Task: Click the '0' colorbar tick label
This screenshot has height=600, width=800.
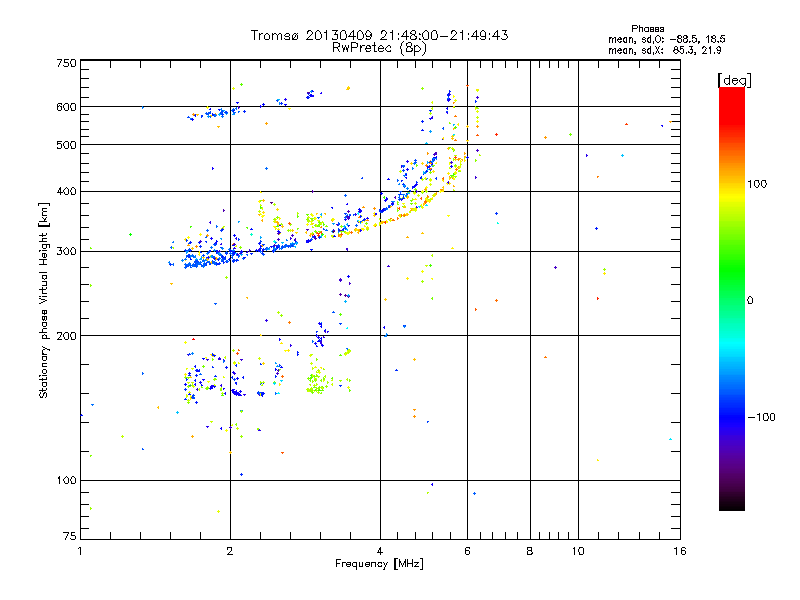Action: click(750, 300)
